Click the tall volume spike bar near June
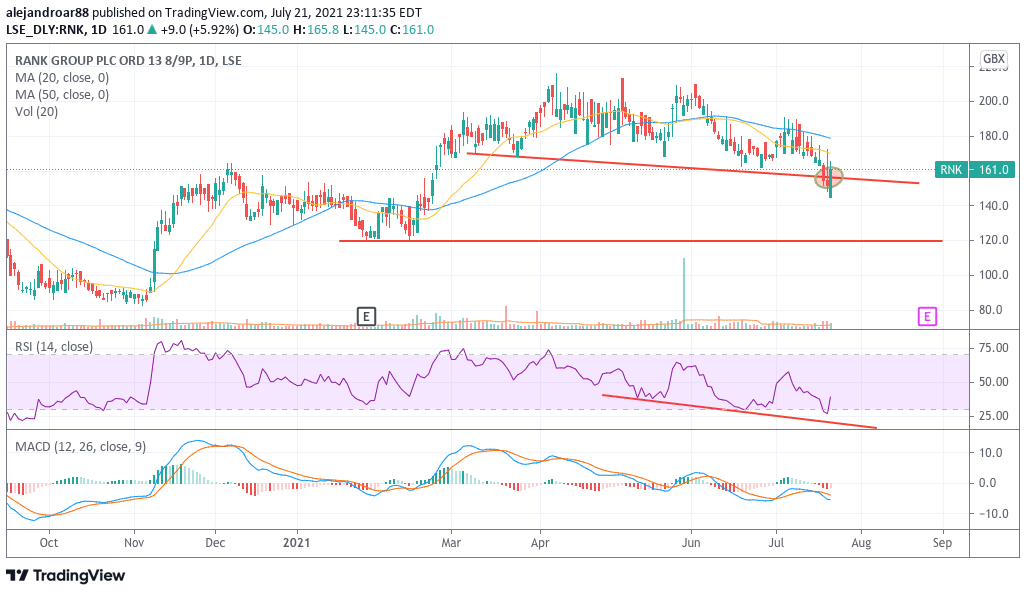Image resolution: width=1026 pixels, height=594 pixels. [684, 291]
